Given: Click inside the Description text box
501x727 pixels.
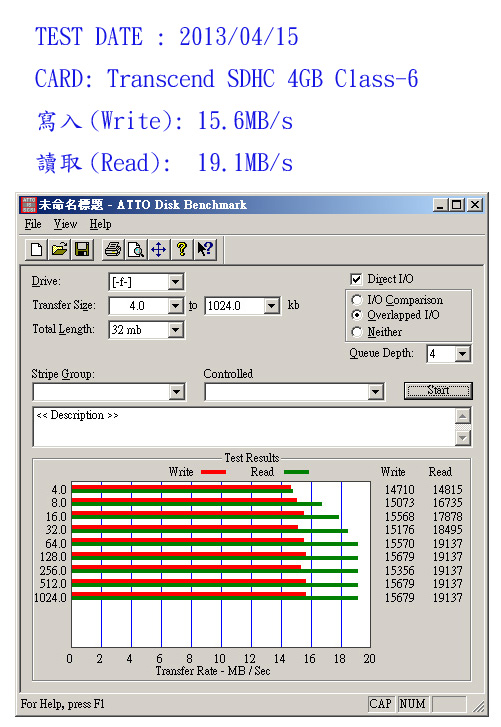Looking at the screenshot, I should tap(245, 427).
